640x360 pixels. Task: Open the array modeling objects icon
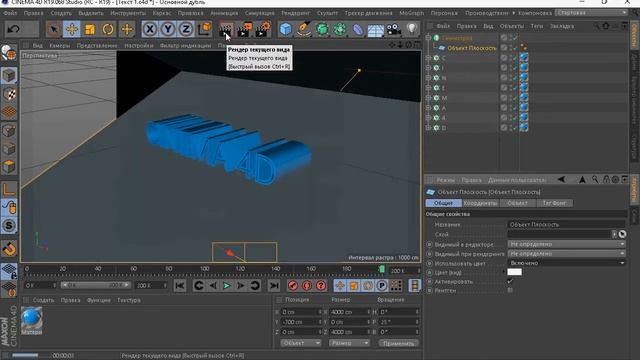[x=340, y=29]
